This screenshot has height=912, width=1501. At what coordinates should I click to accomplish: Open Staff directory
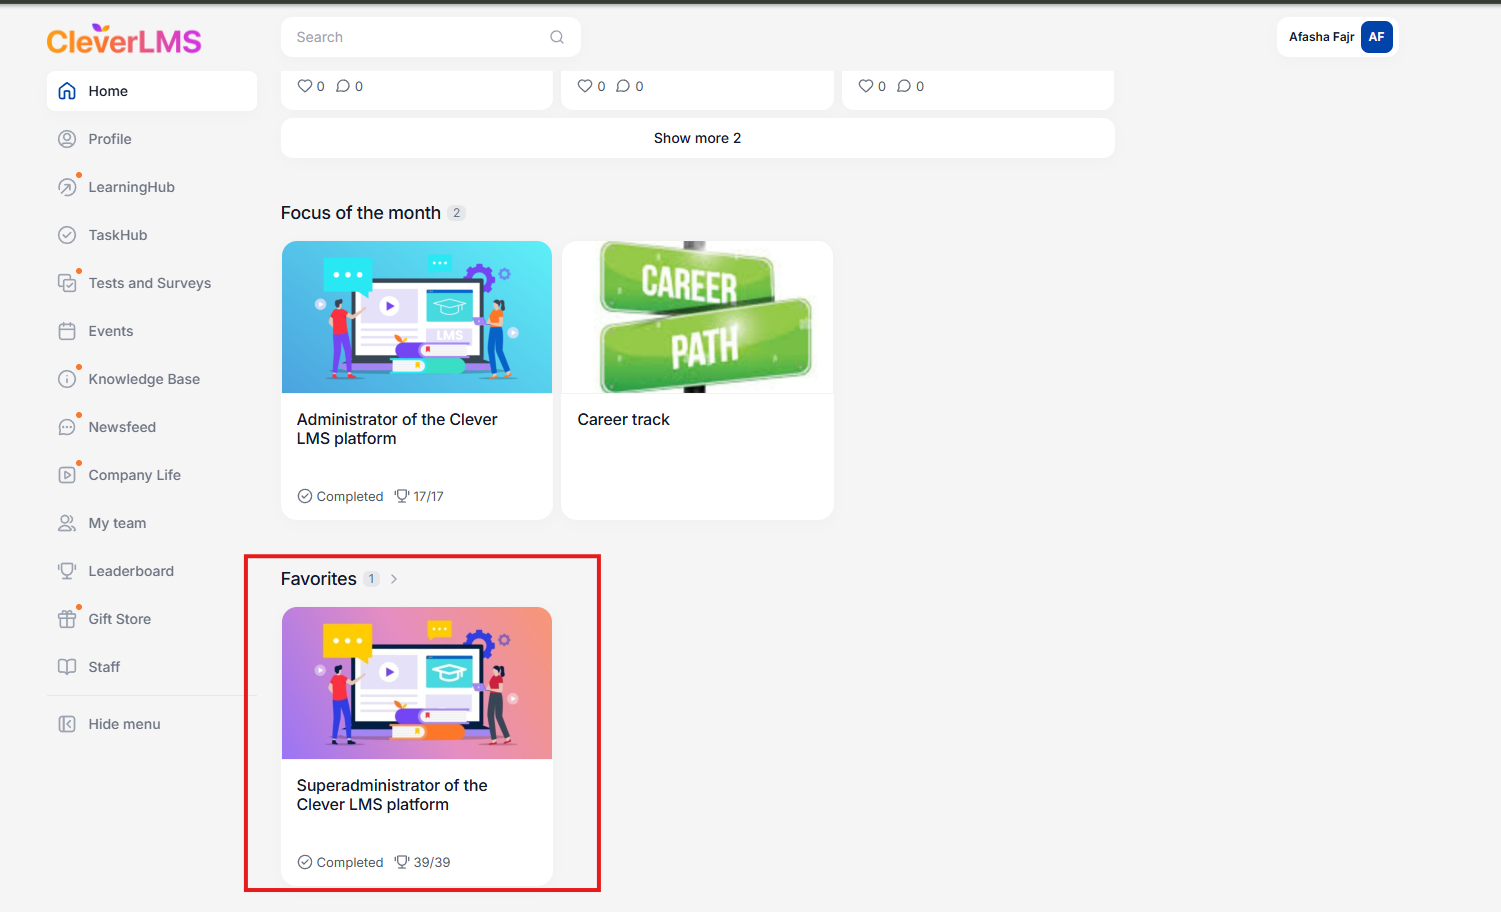pos(152,667)
